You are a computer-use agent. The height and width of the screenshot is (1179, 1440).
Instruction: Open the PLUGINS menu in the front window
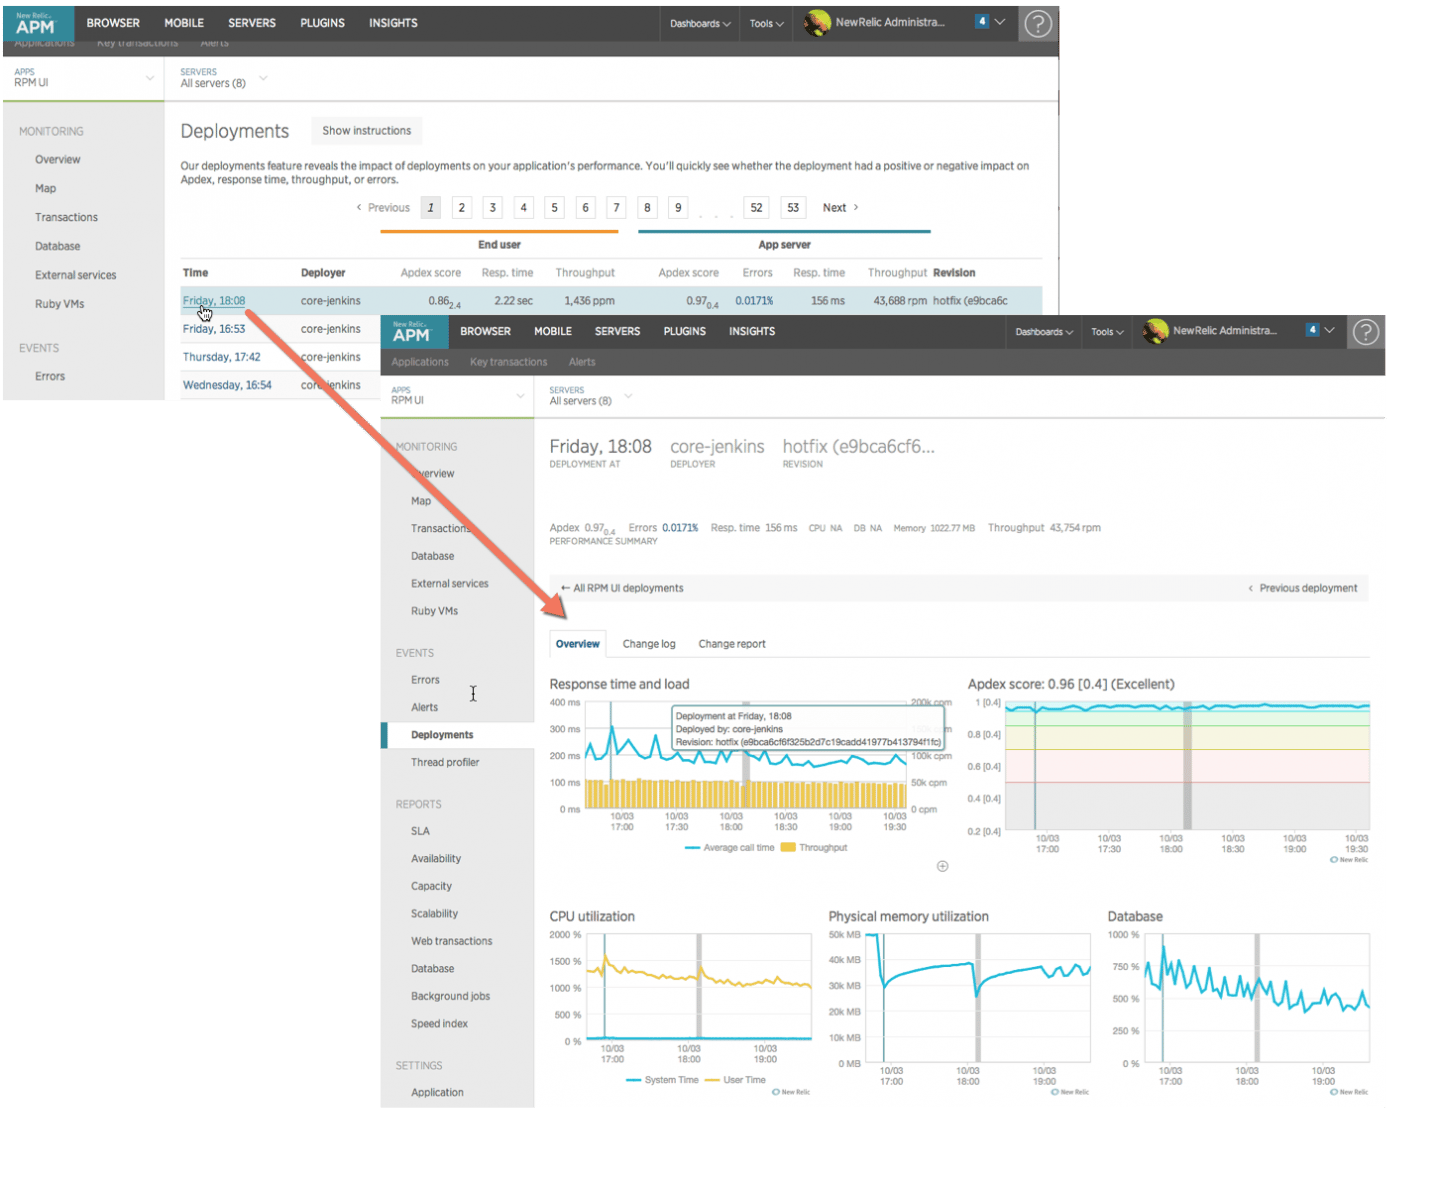click(x=684, y=331)
